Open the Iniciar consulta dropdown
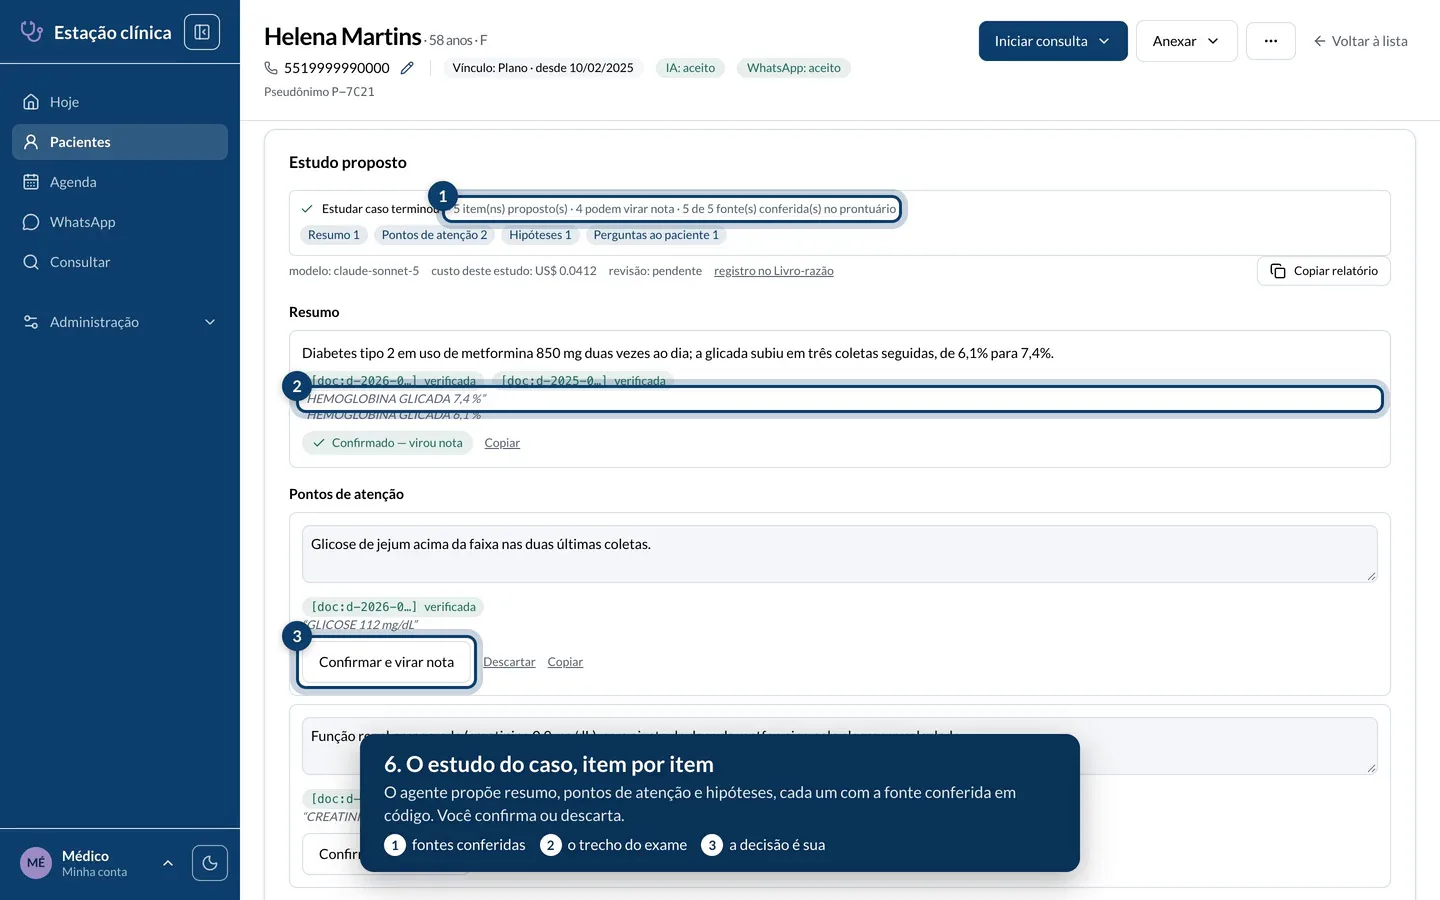 (x=1053, y=41)
